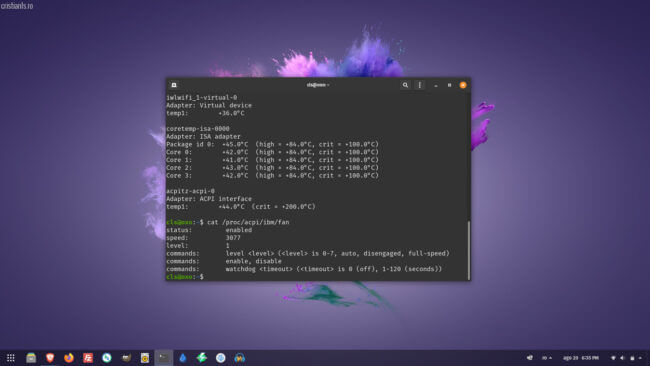Click the battery status tray icon
650x366 pixels.
(632, 358)
